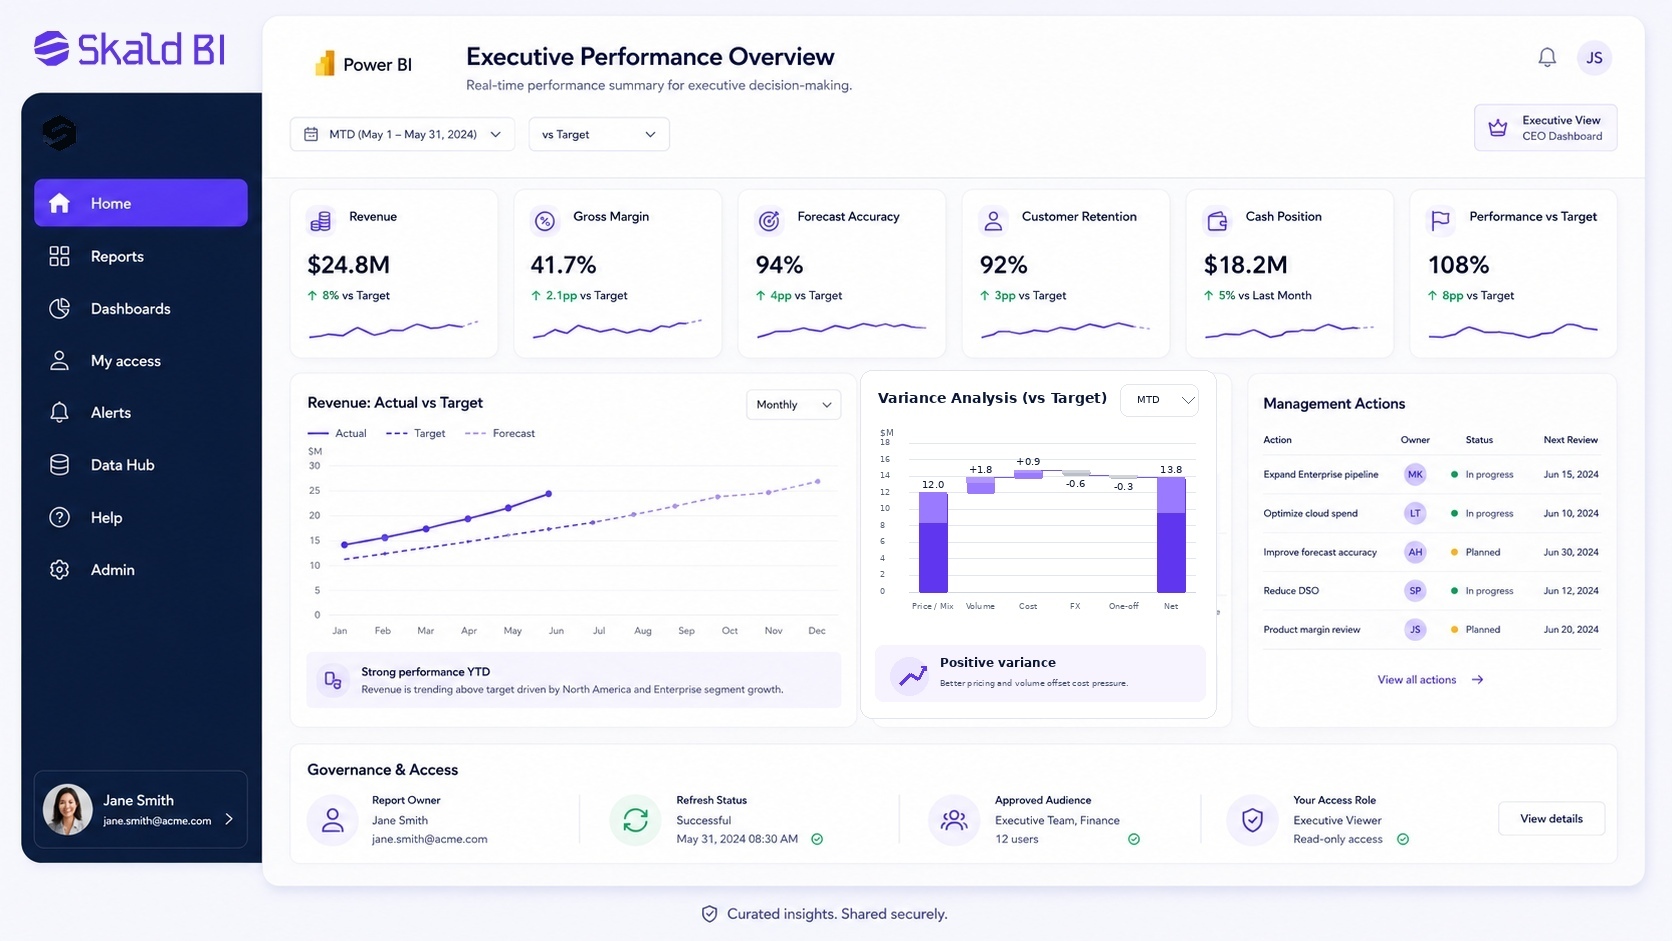The width and height of the screenshot is (1672, 941).
Task: Click the Dashboards pie chart icon
Action: [59, 308]
